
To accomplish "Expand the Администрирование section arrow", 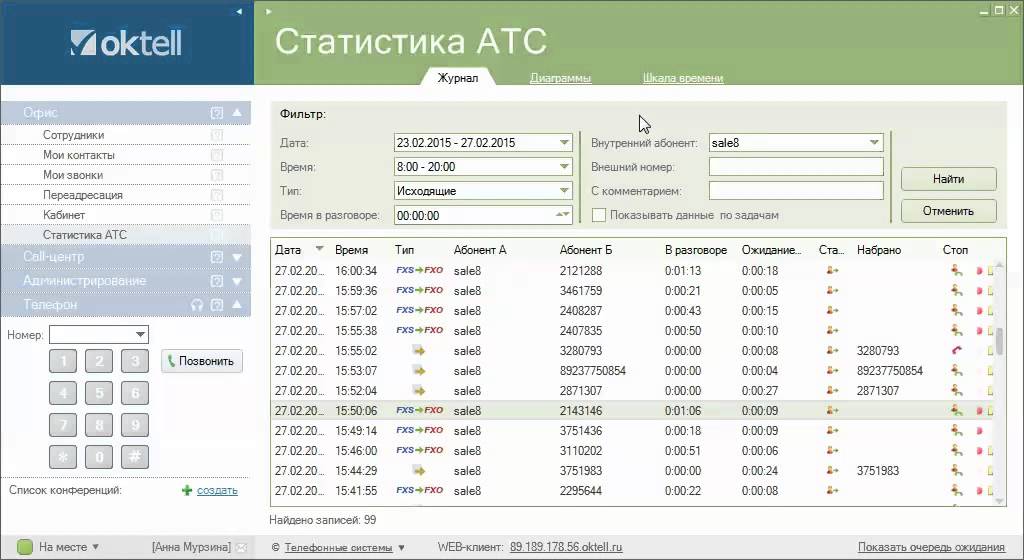I will (237, 281).
